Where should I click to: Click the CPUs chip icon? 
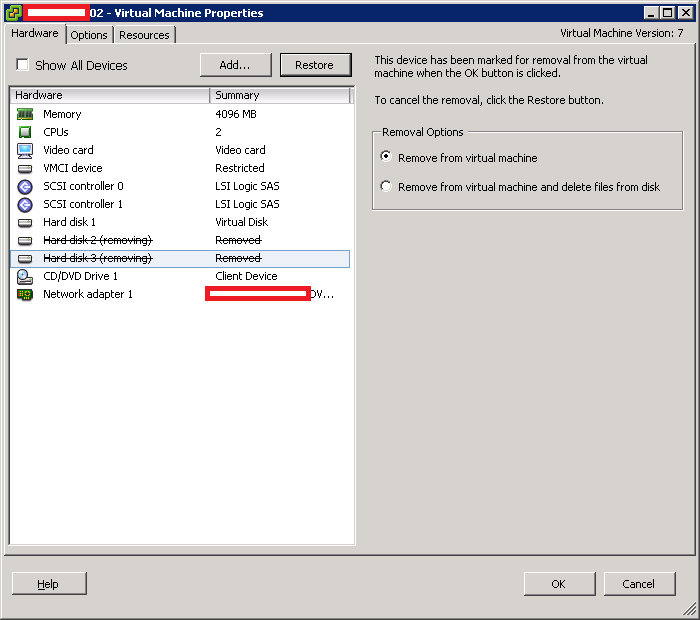(25, 132)
